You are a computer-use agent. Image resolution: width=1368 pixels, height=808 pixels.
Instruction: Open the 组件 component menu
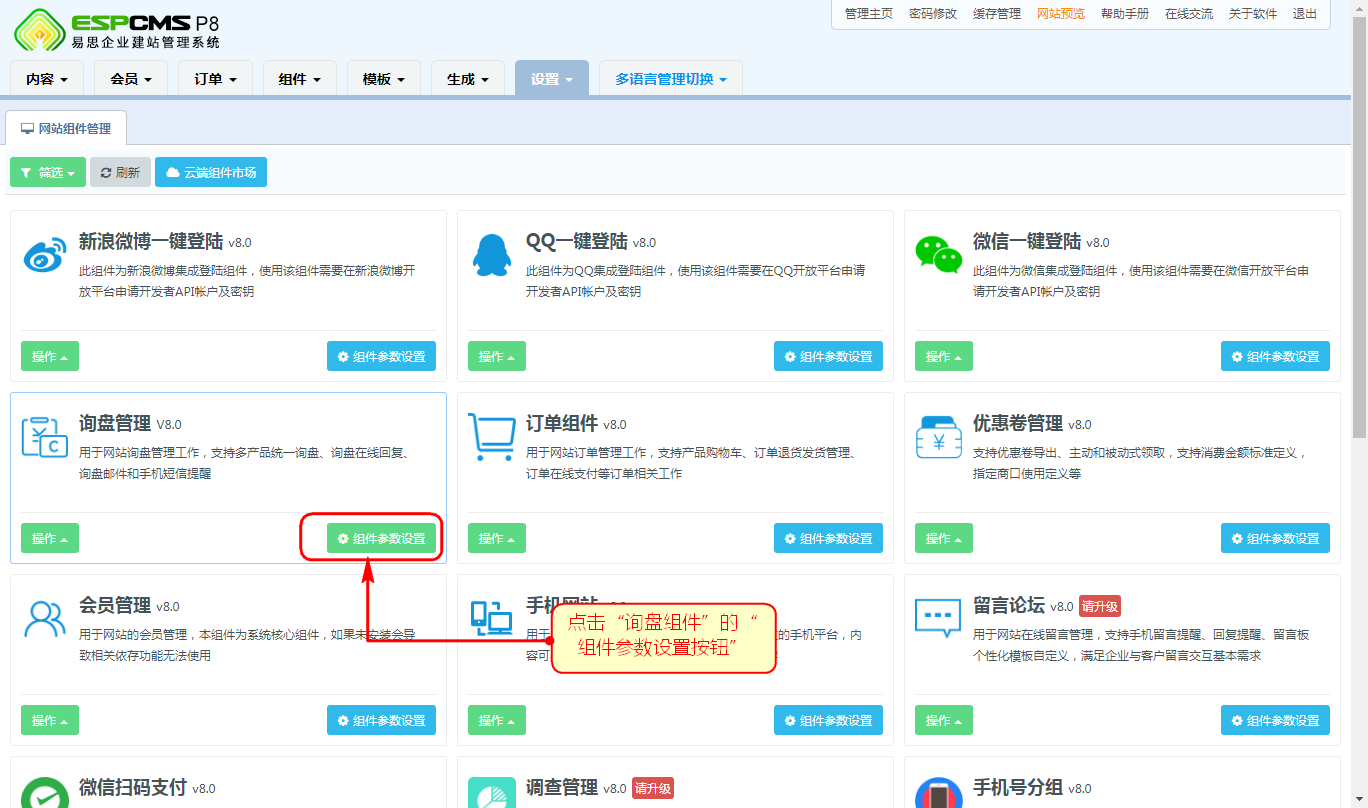point(299,79)
